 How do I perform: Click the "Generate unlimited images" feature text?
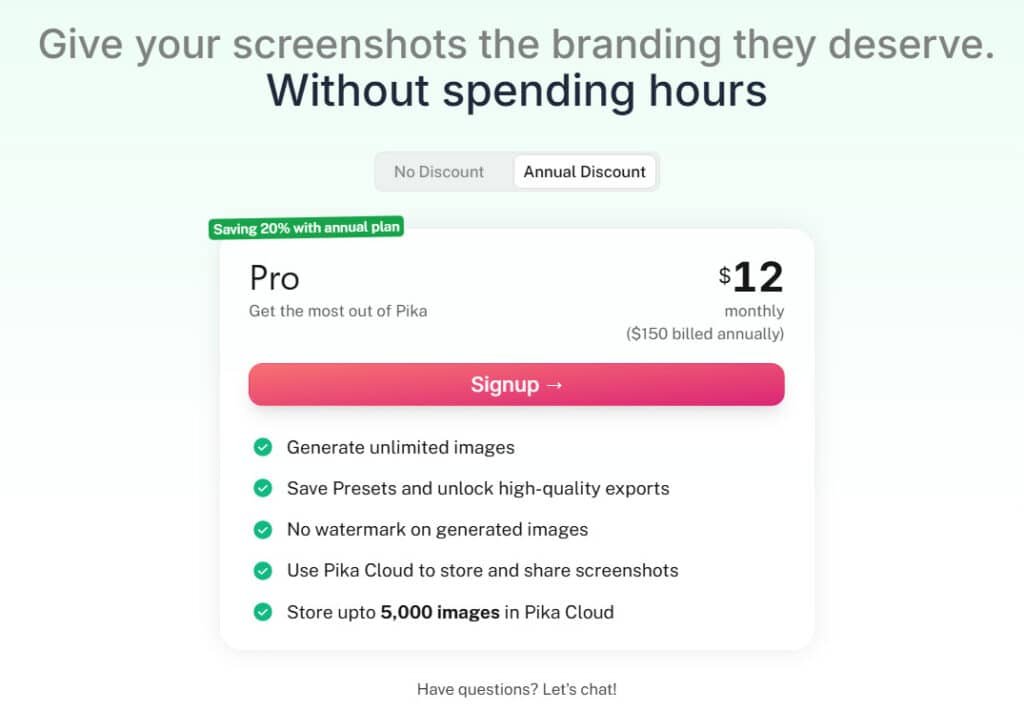click(x=400, y=447)
